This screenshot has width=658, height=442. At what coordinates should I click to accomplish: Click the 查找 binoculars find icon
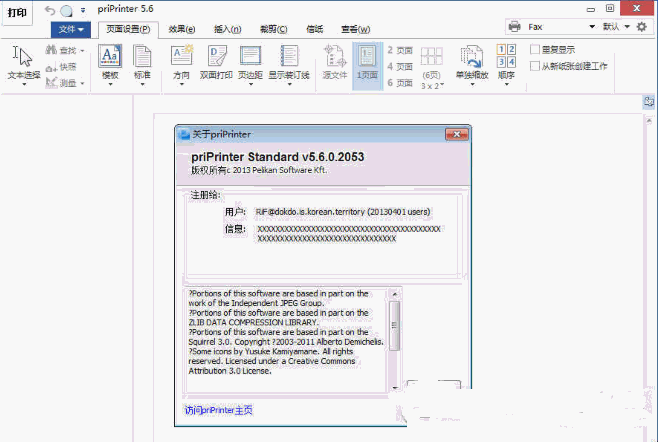point(51,50)
